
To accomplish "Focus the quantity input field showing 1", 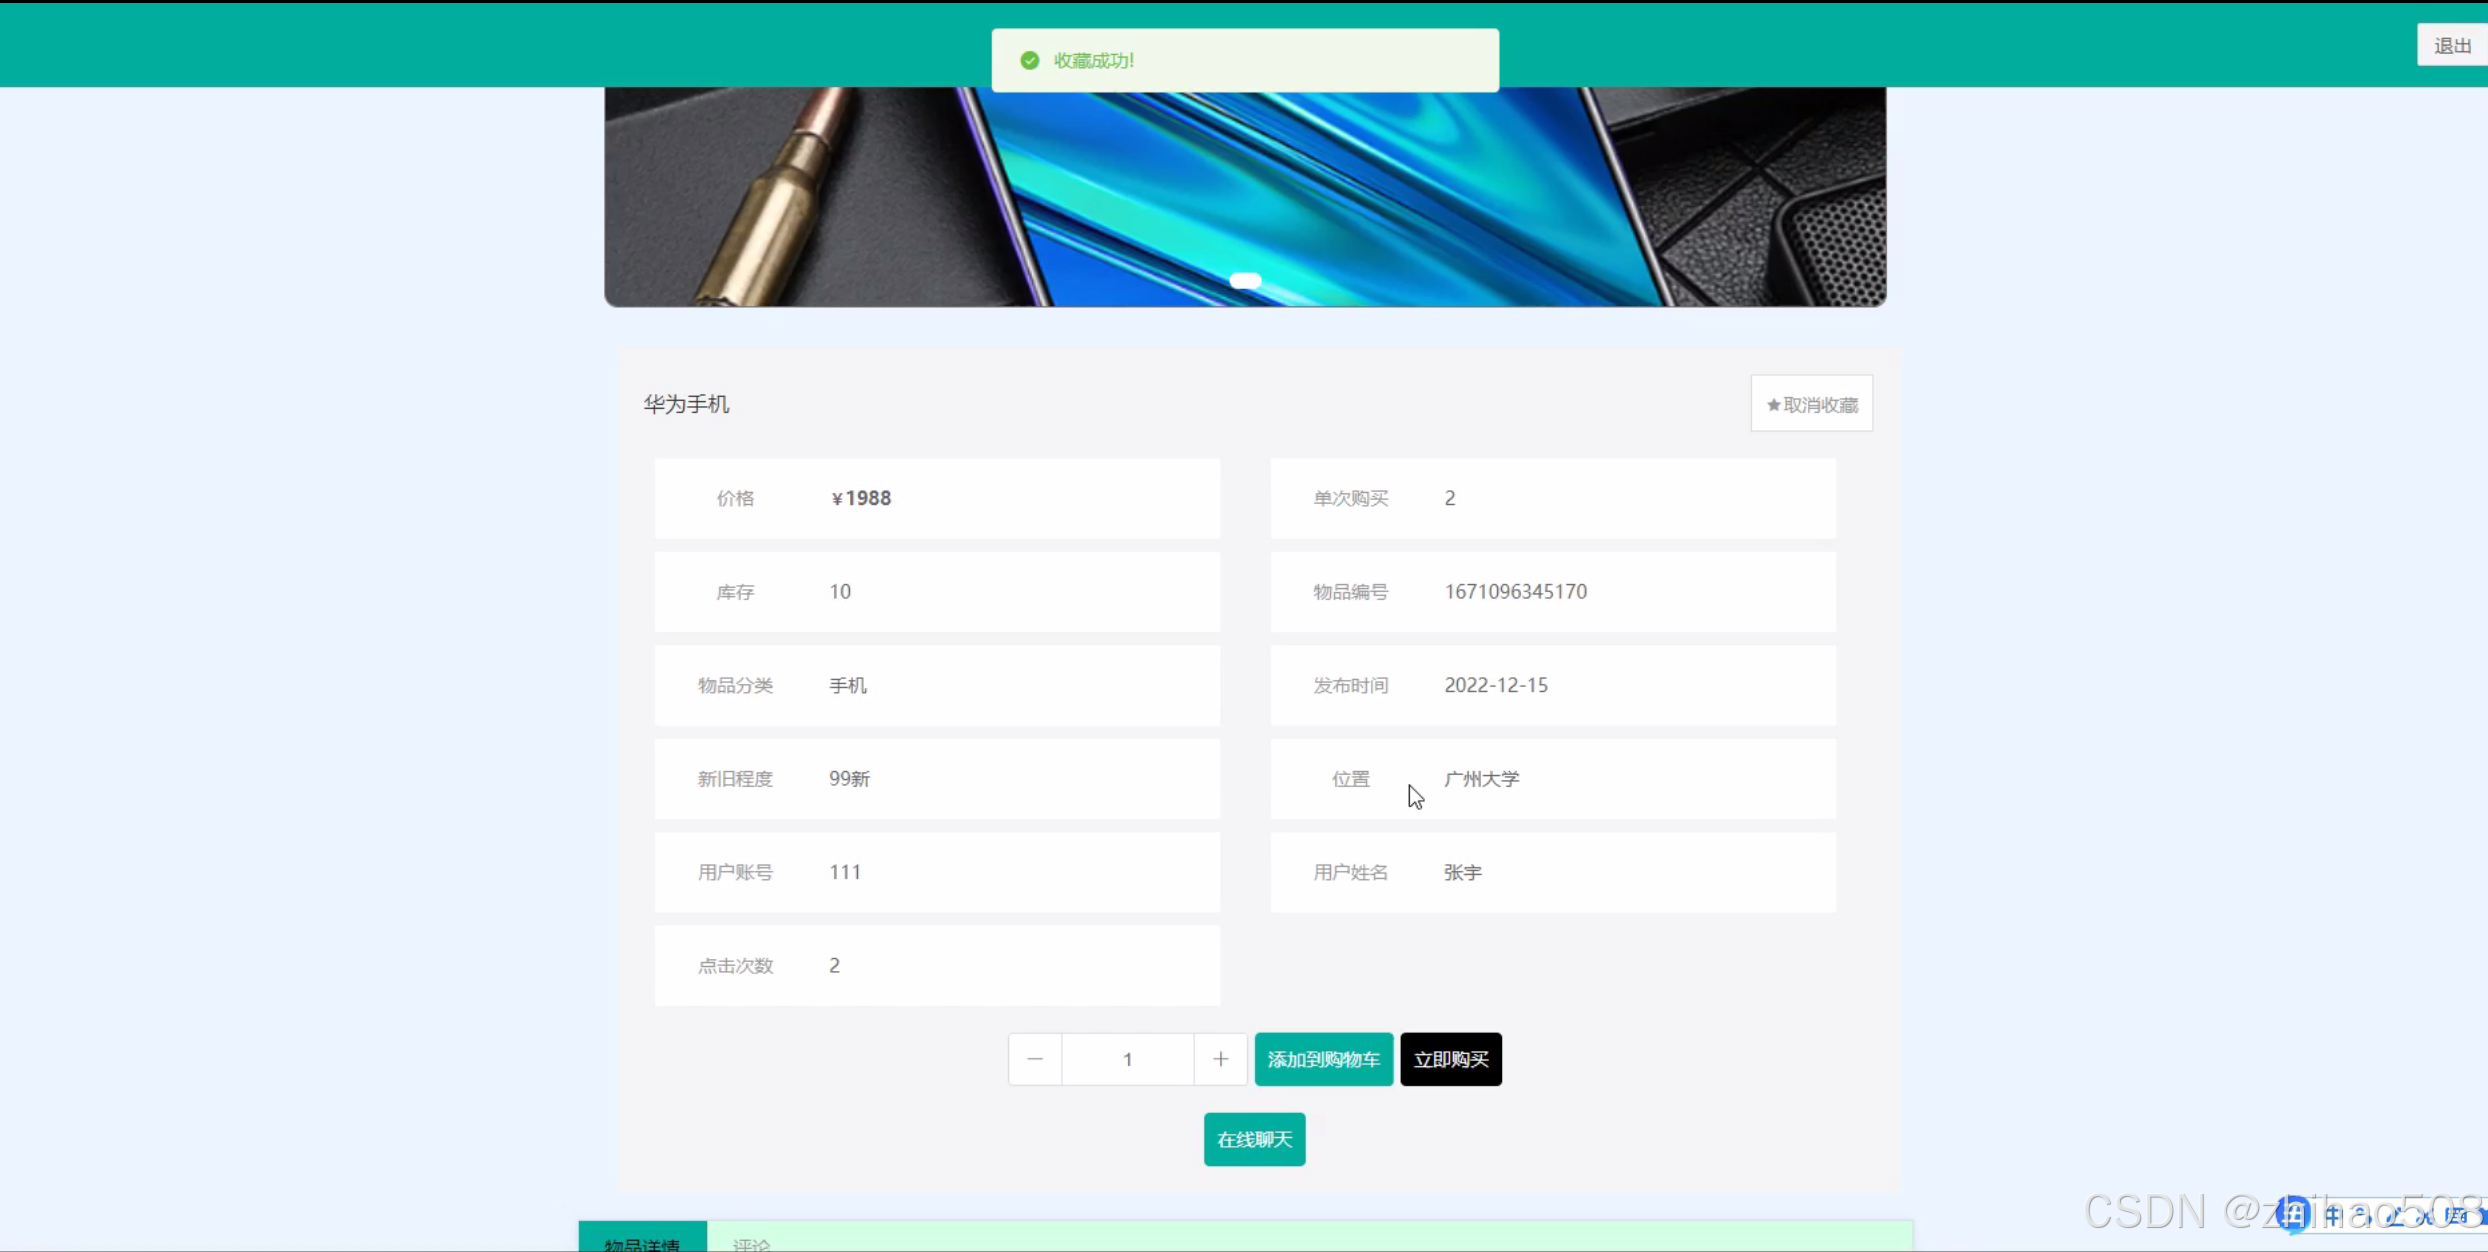I will [x=1127, y=1059].
